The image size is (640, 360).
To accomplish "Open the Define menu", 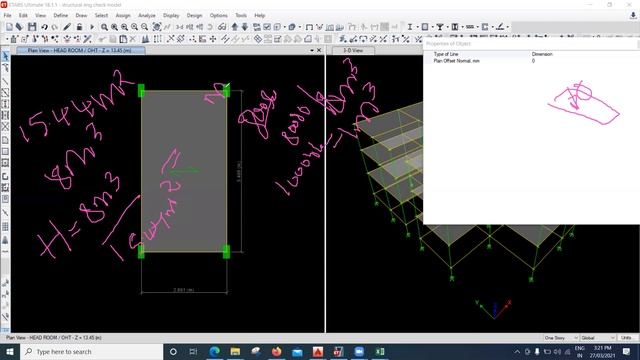I will pos(60,16).
